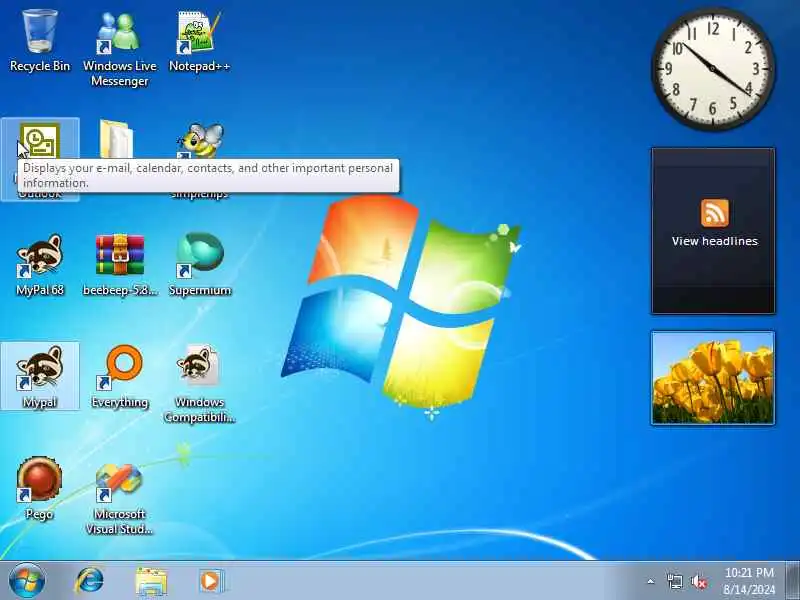
Task: Select the MyPal 68 raccoon shortcut
Action: point(40,265)
